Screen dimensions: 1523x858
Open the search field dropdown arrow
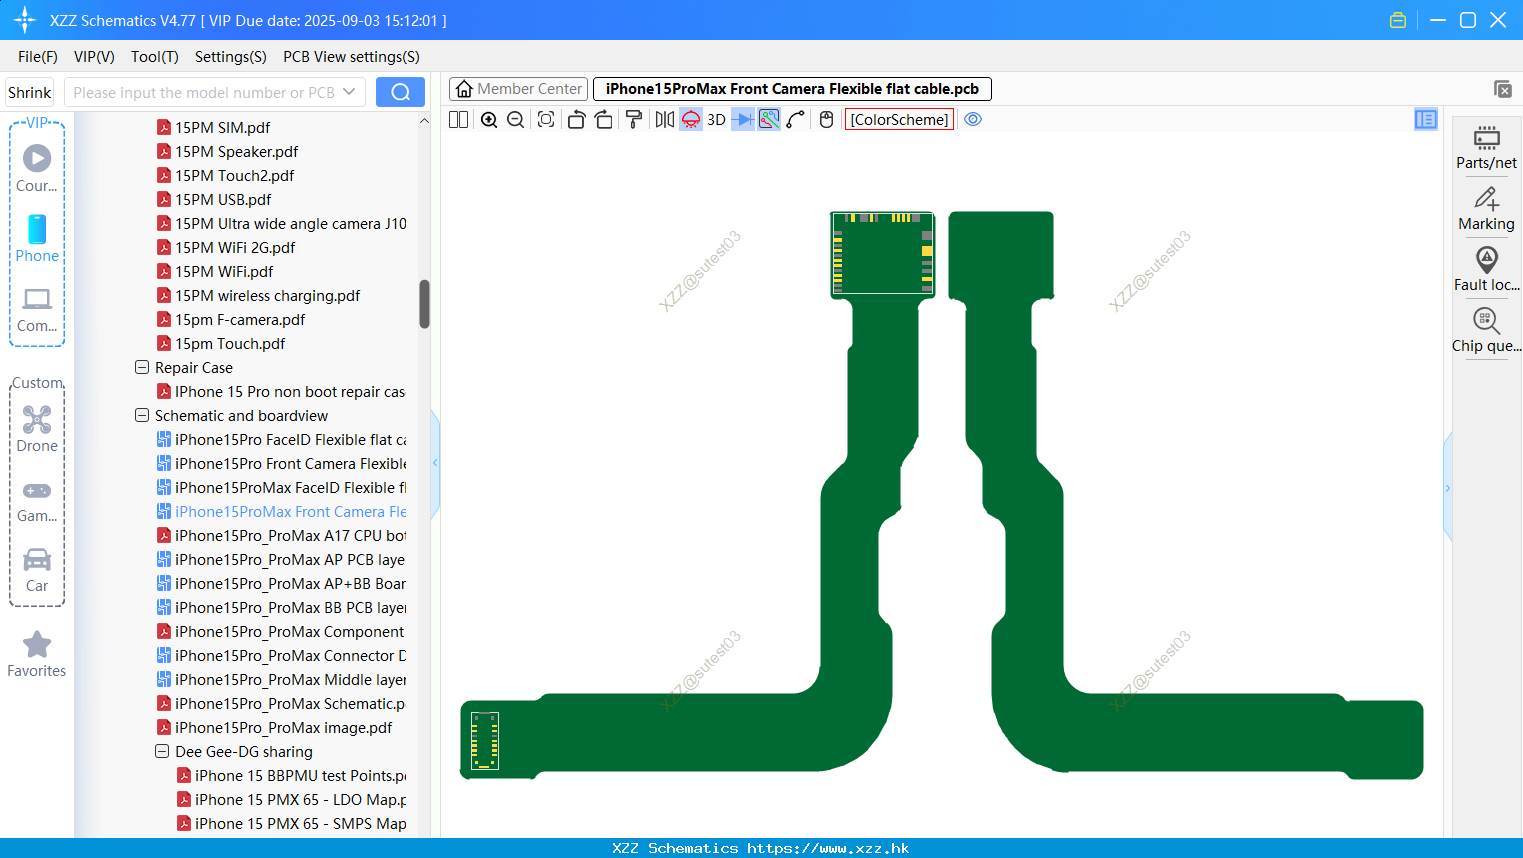pos(349,92)
